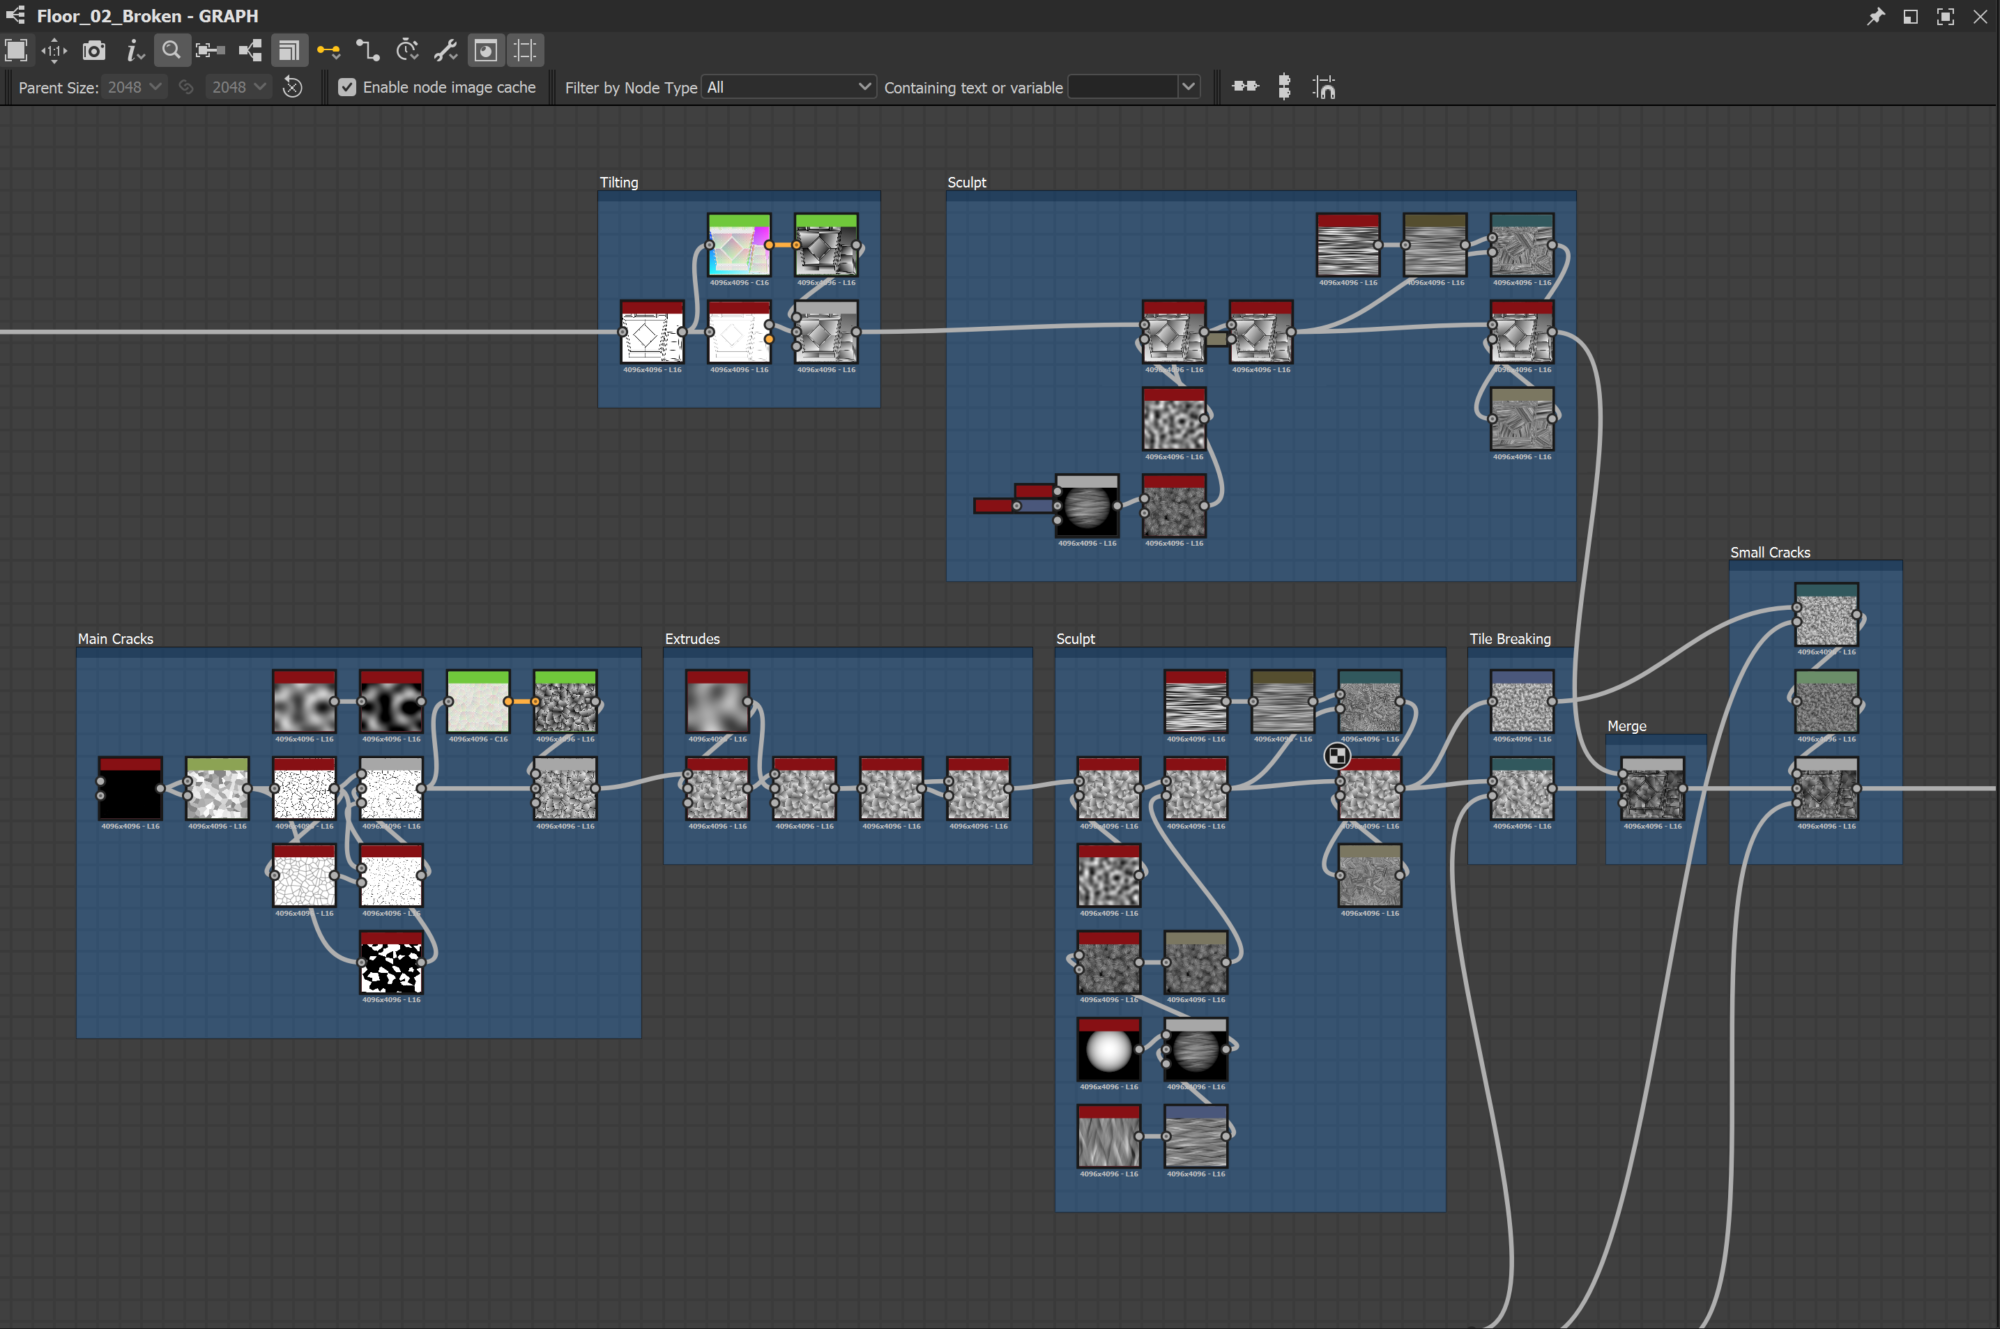Open the Filter by Node Type dropdown

788,87
